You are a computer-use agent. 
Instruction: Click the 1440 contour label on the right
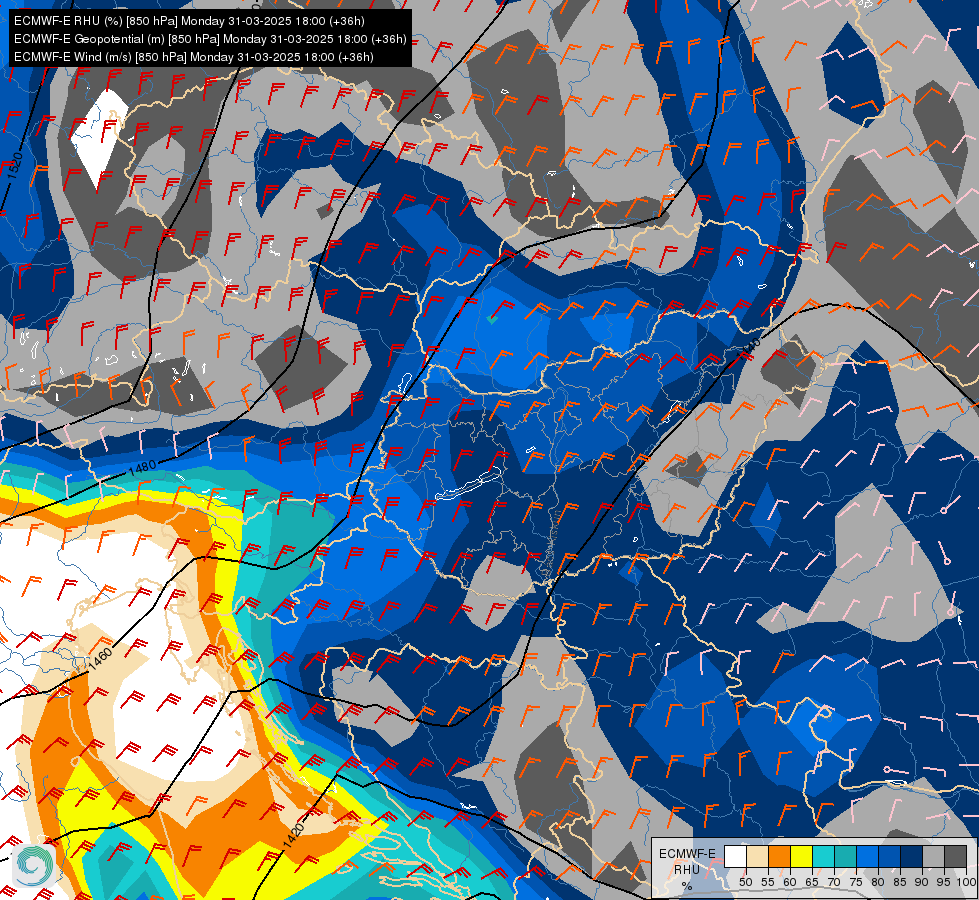point(749,349)
